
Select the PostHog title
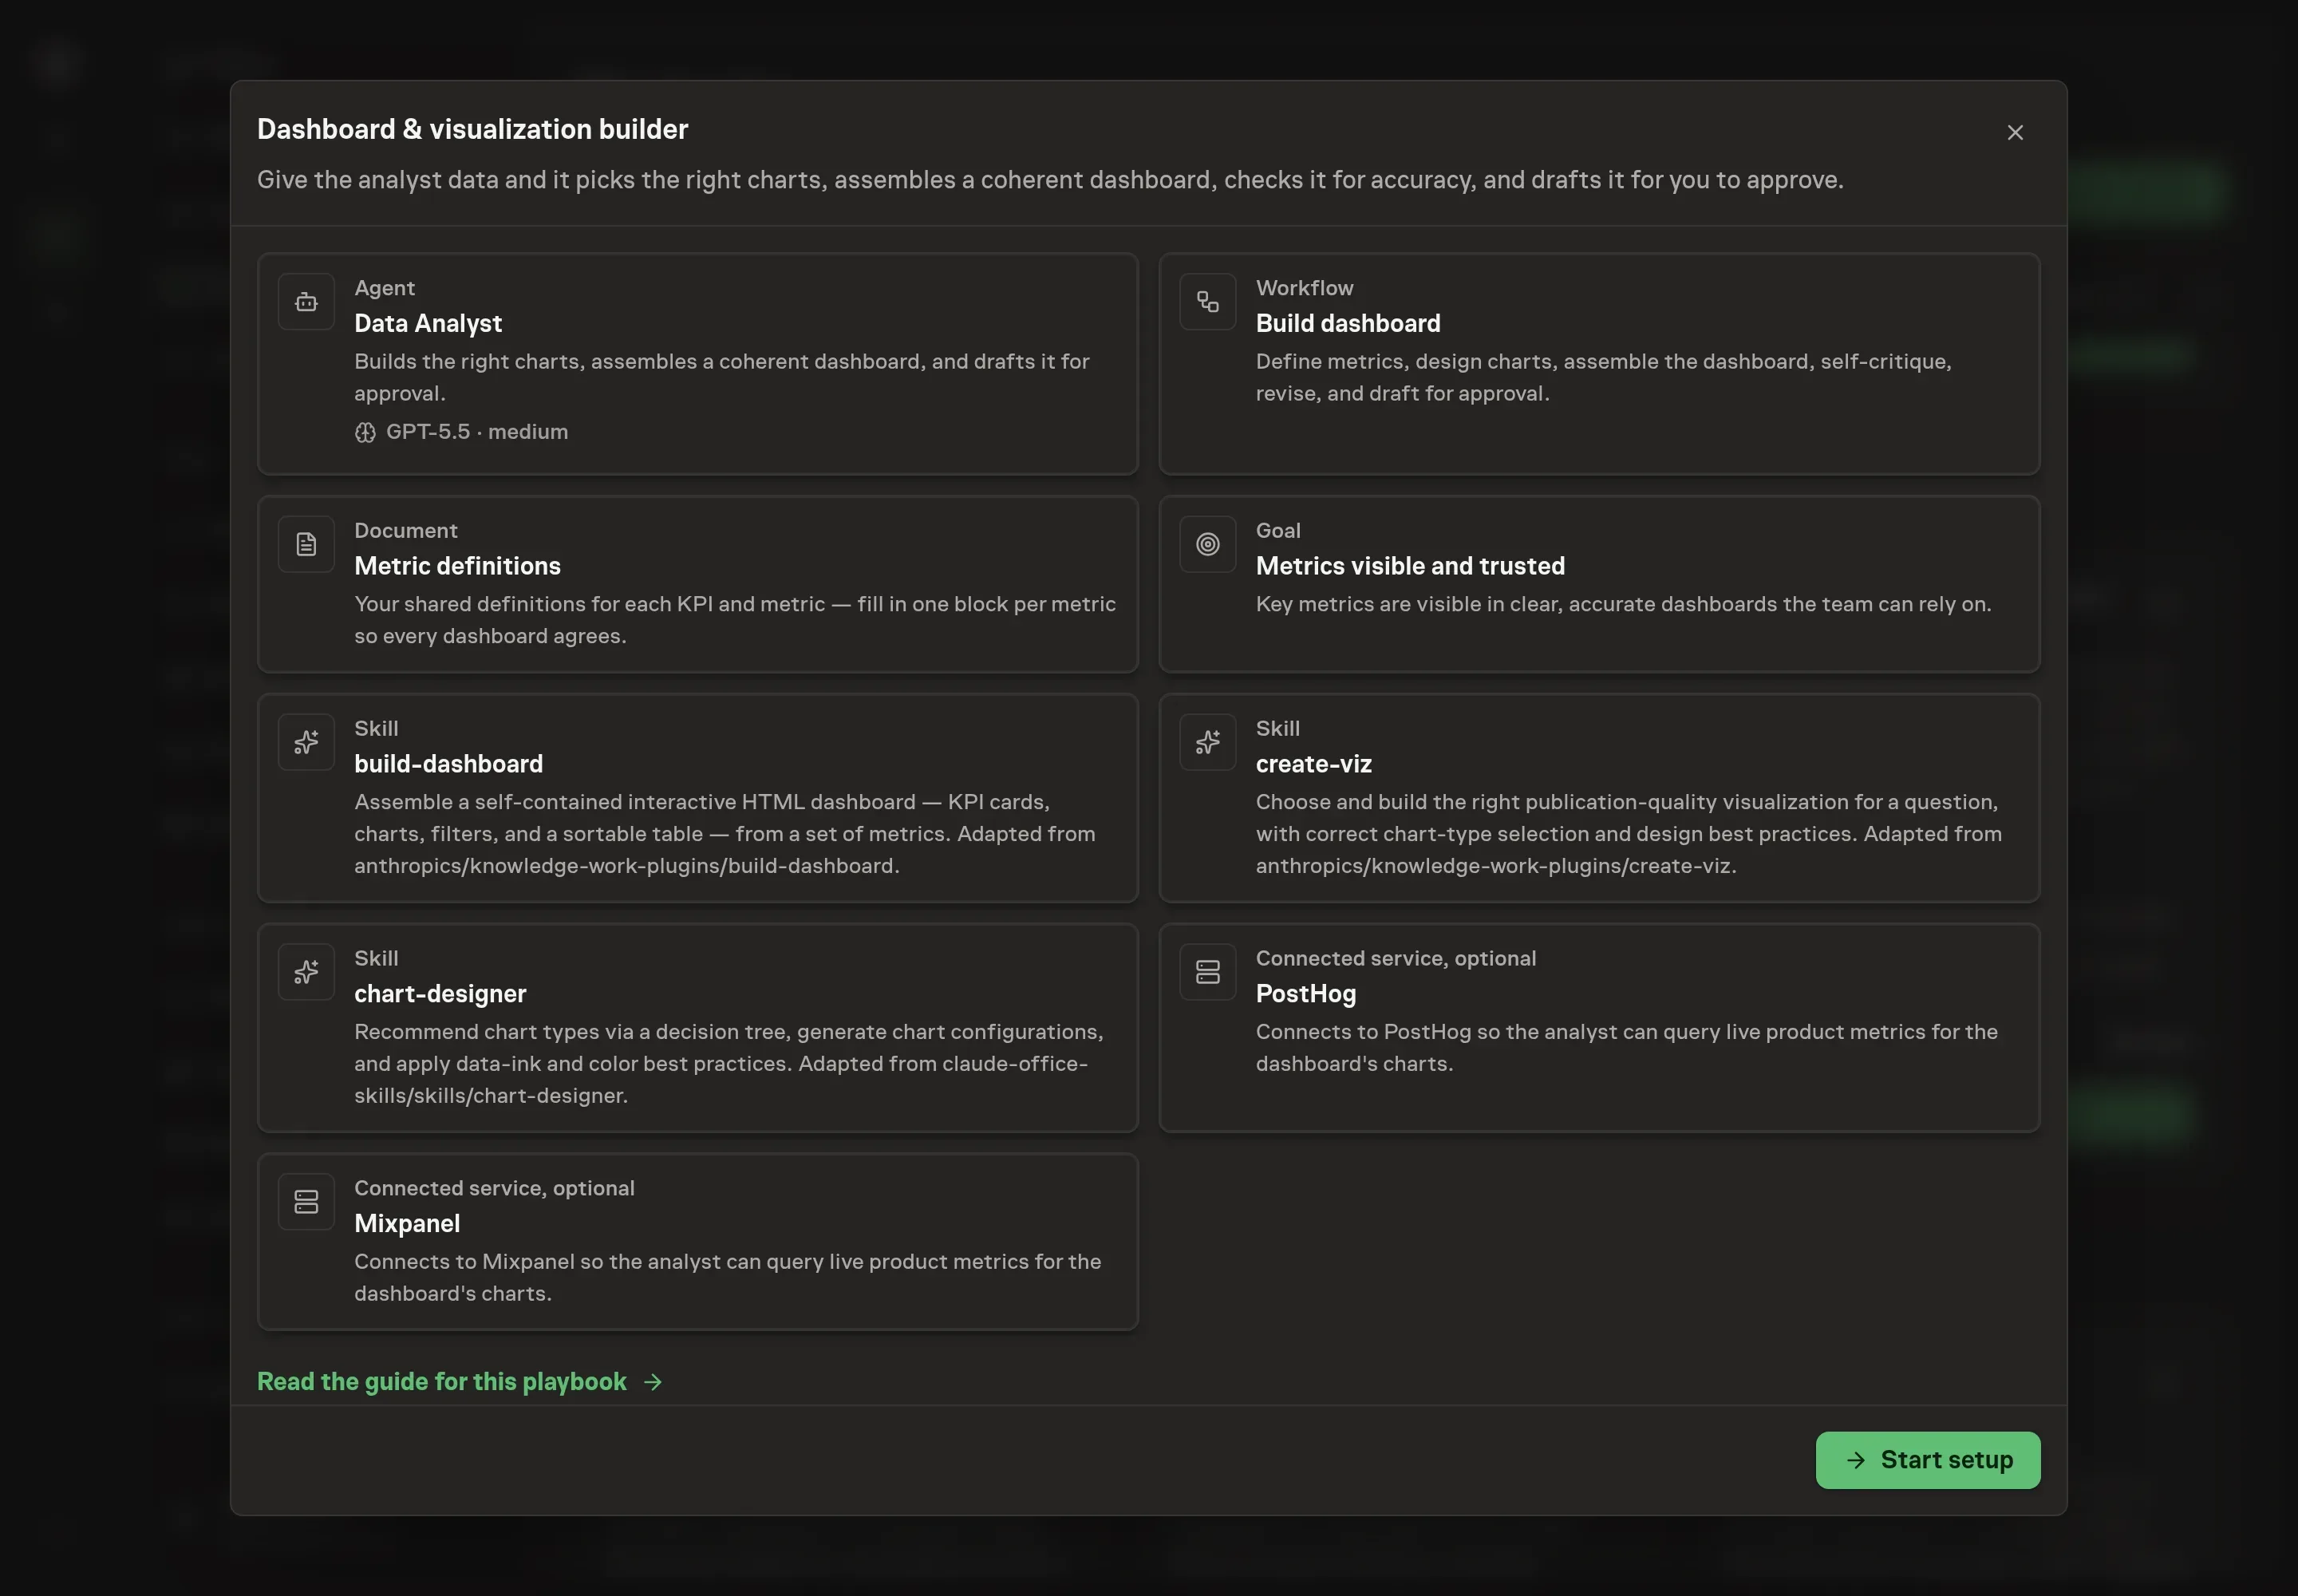click(1306, 994)
